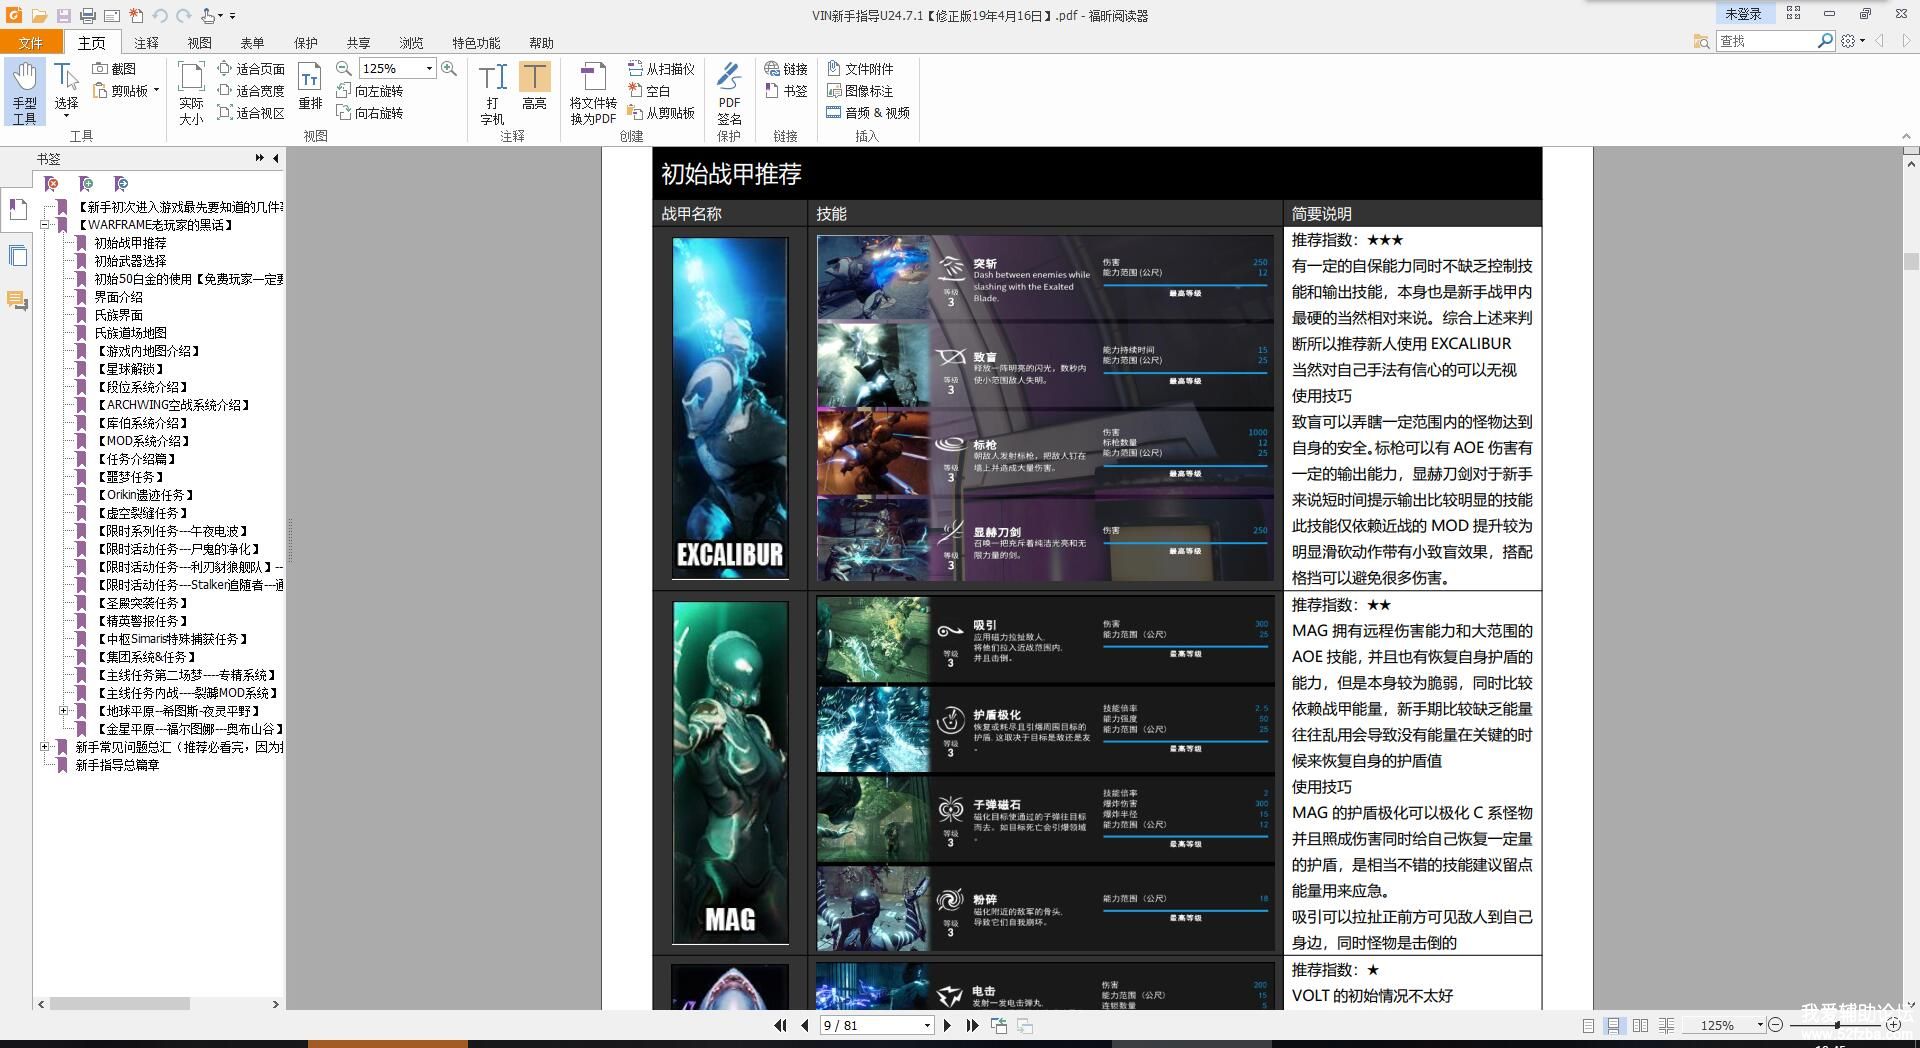The height and width of the screenshot is (1048, 1920).
Task: Switch to the Protect (保护) tab
Action: click(305, 42)
